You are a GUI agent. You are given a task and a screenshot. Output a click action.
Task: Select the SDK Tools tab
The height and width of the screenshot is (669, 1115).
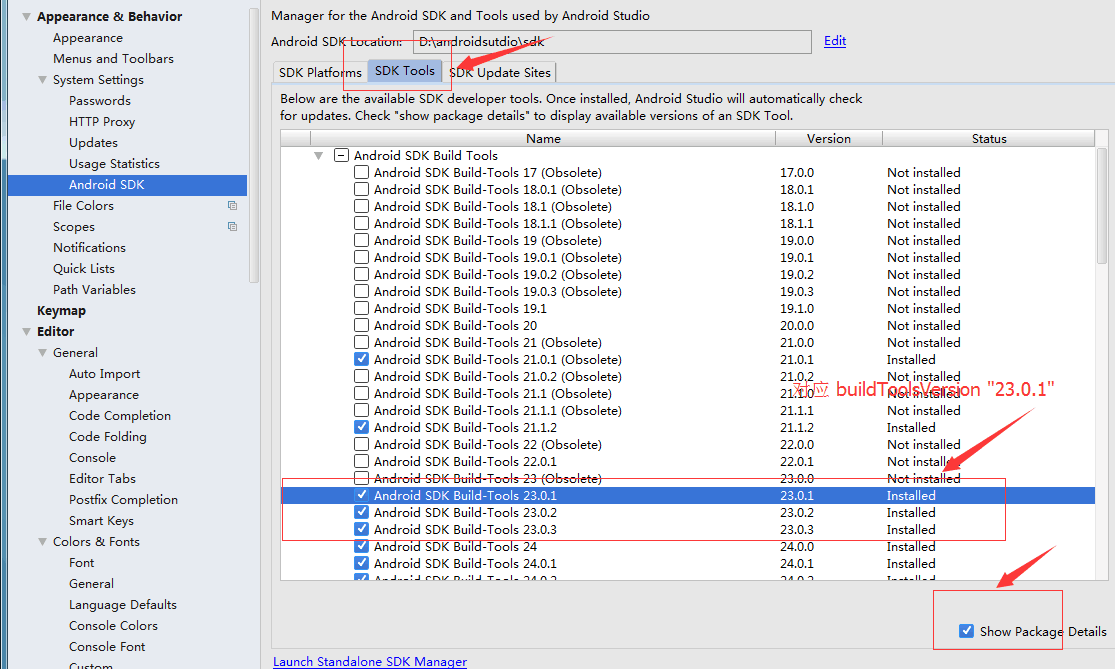tap(405, 71)
